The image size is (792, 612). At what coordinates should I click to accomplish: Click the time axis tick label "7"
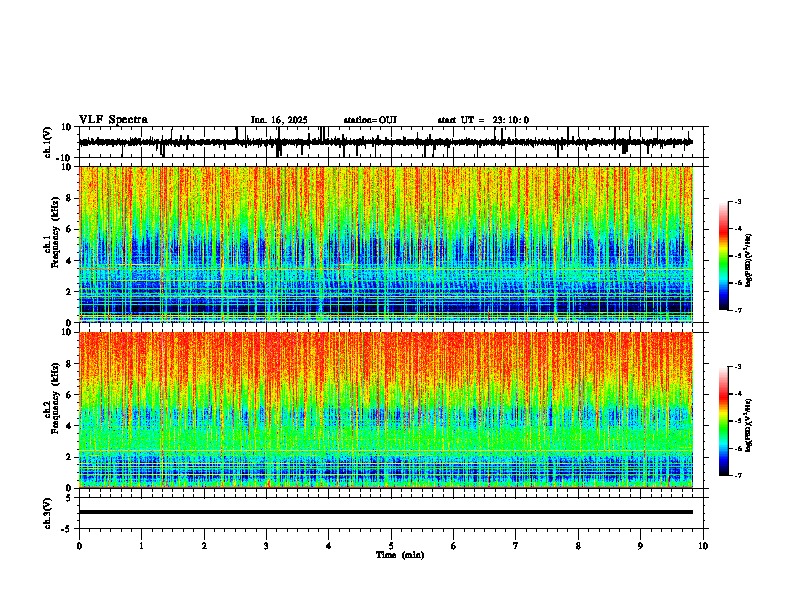pos(516,546)
